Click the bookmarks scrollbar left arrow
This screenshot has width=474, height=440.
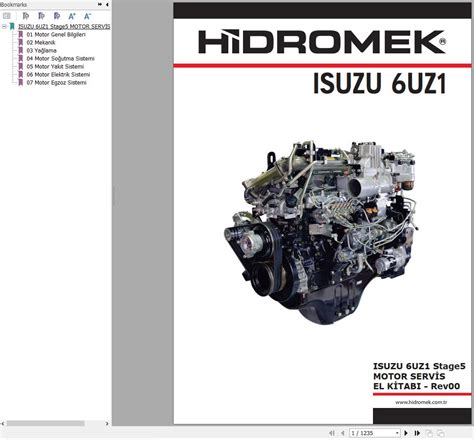click(3, 423)
